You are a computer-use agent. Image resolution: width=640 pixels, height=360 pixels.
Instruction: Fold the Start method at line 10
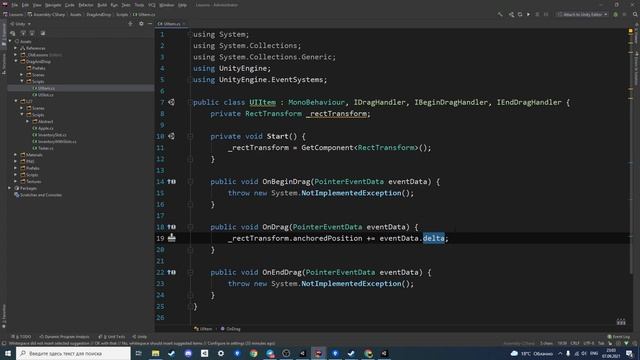[x=190, y=136]
